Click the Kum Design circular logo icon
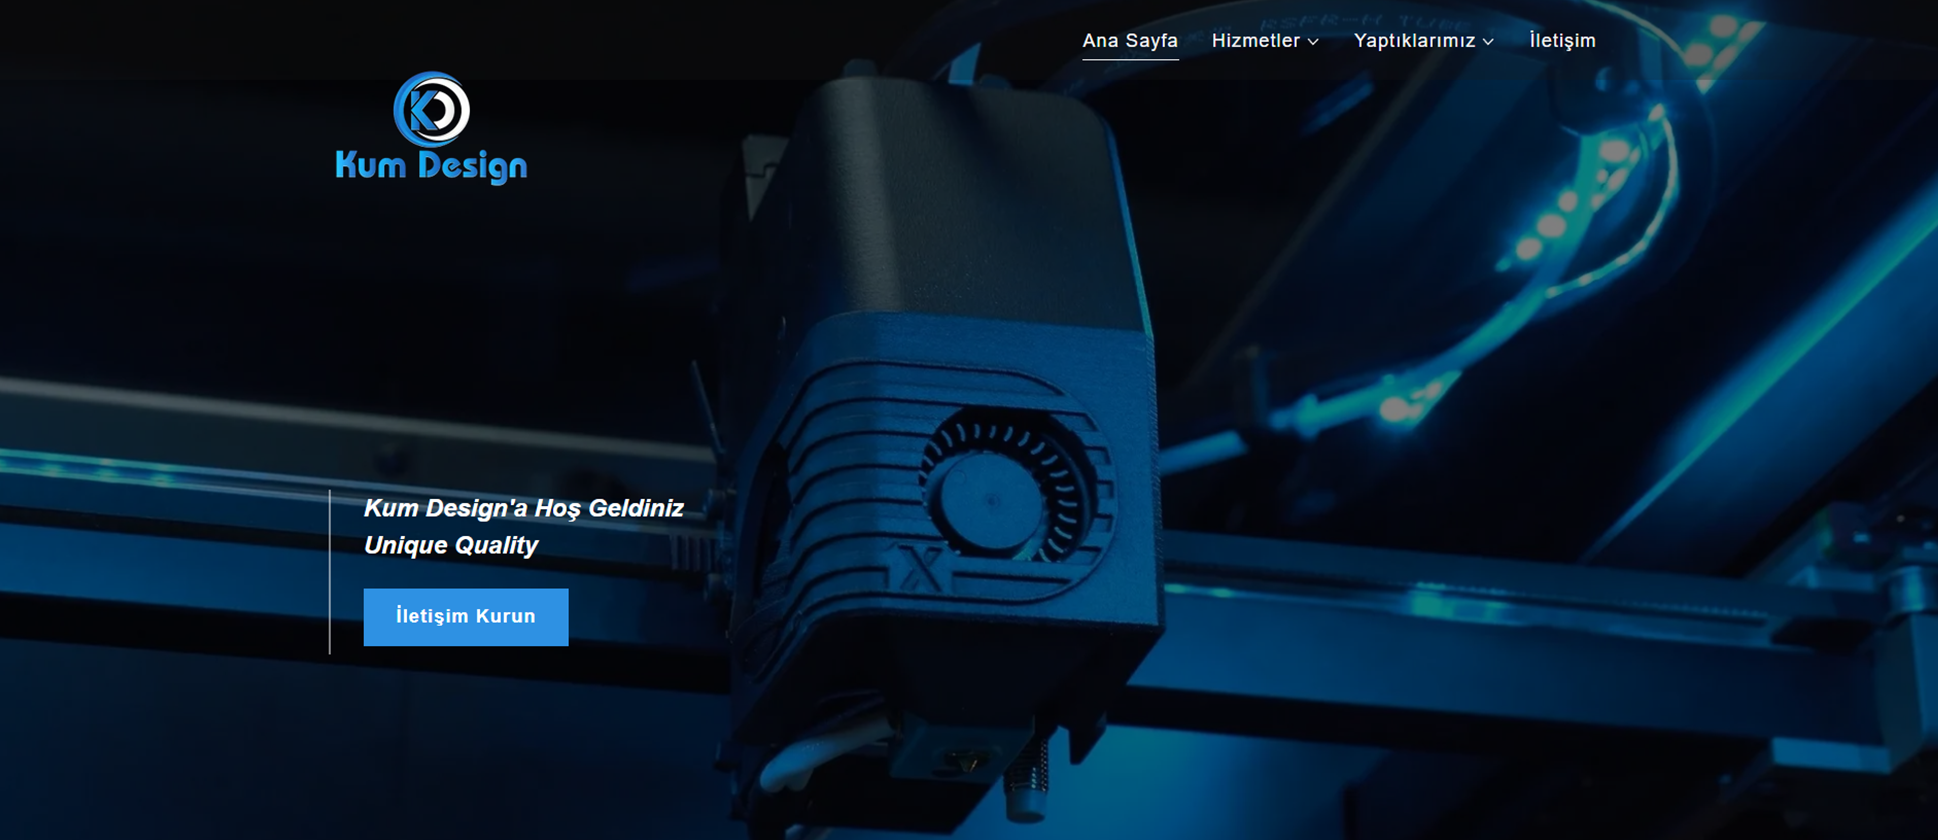This screenshot has width=1938, height=840. click(431, 109)
